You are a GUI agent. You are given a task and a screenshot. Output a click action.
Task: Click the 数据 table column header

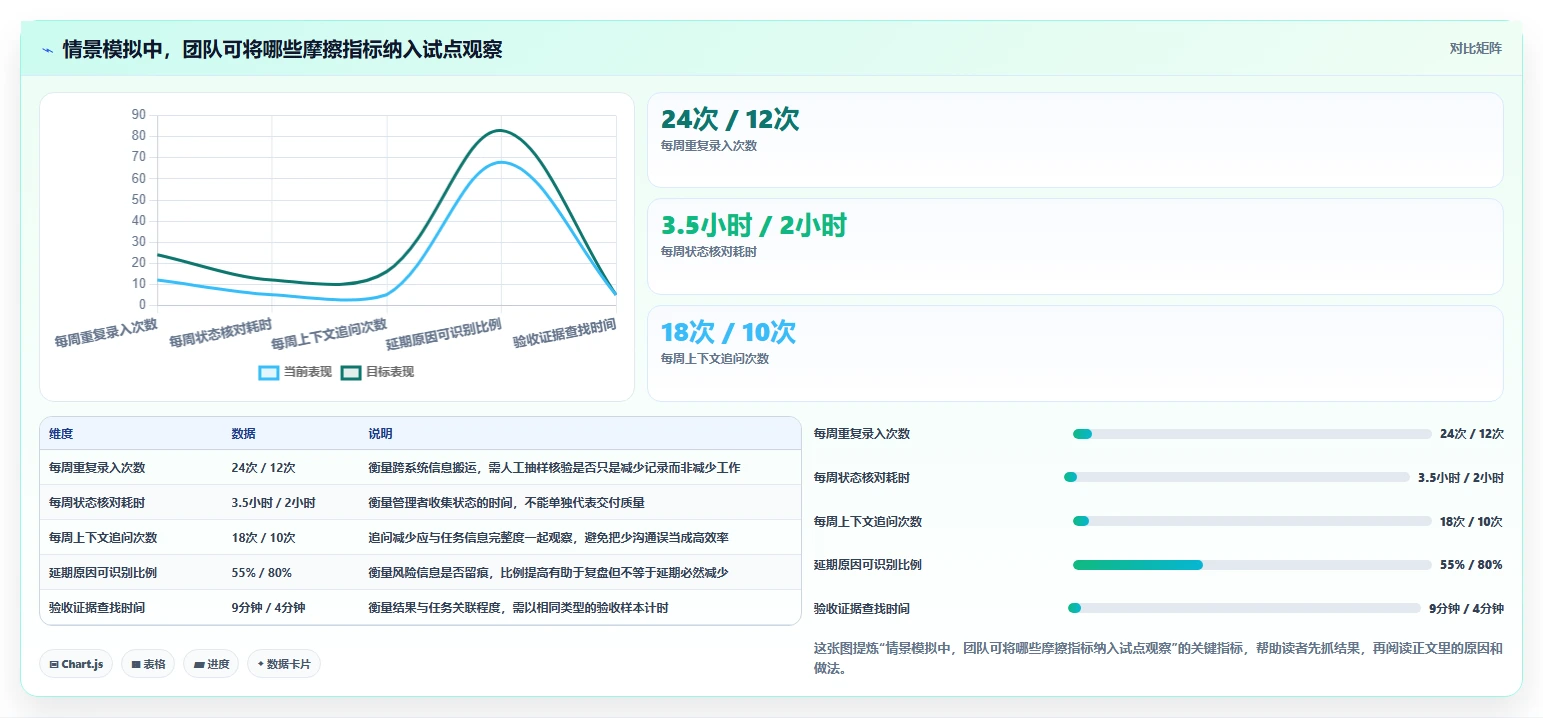coord(244,434)
